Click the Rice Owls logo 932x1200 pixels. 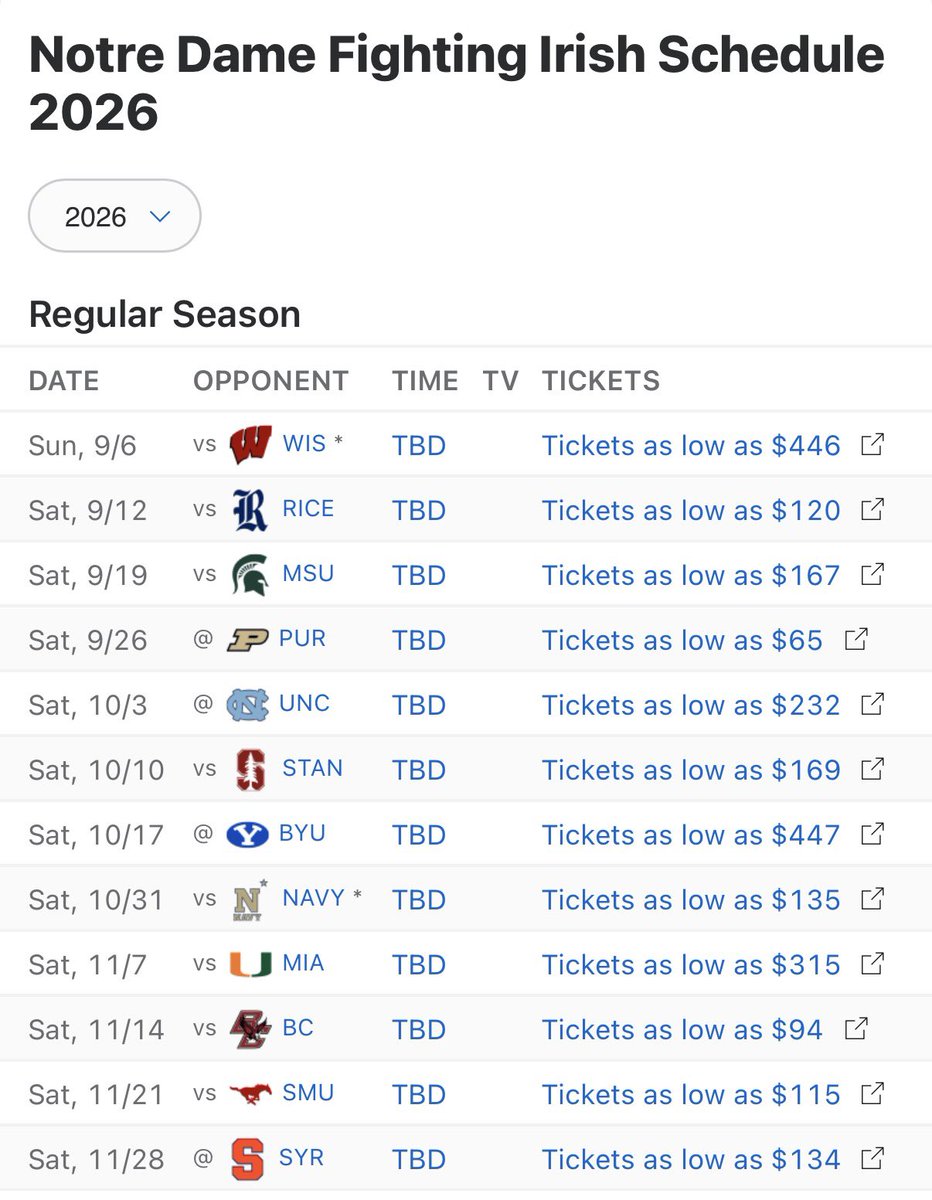coord(250,510)
